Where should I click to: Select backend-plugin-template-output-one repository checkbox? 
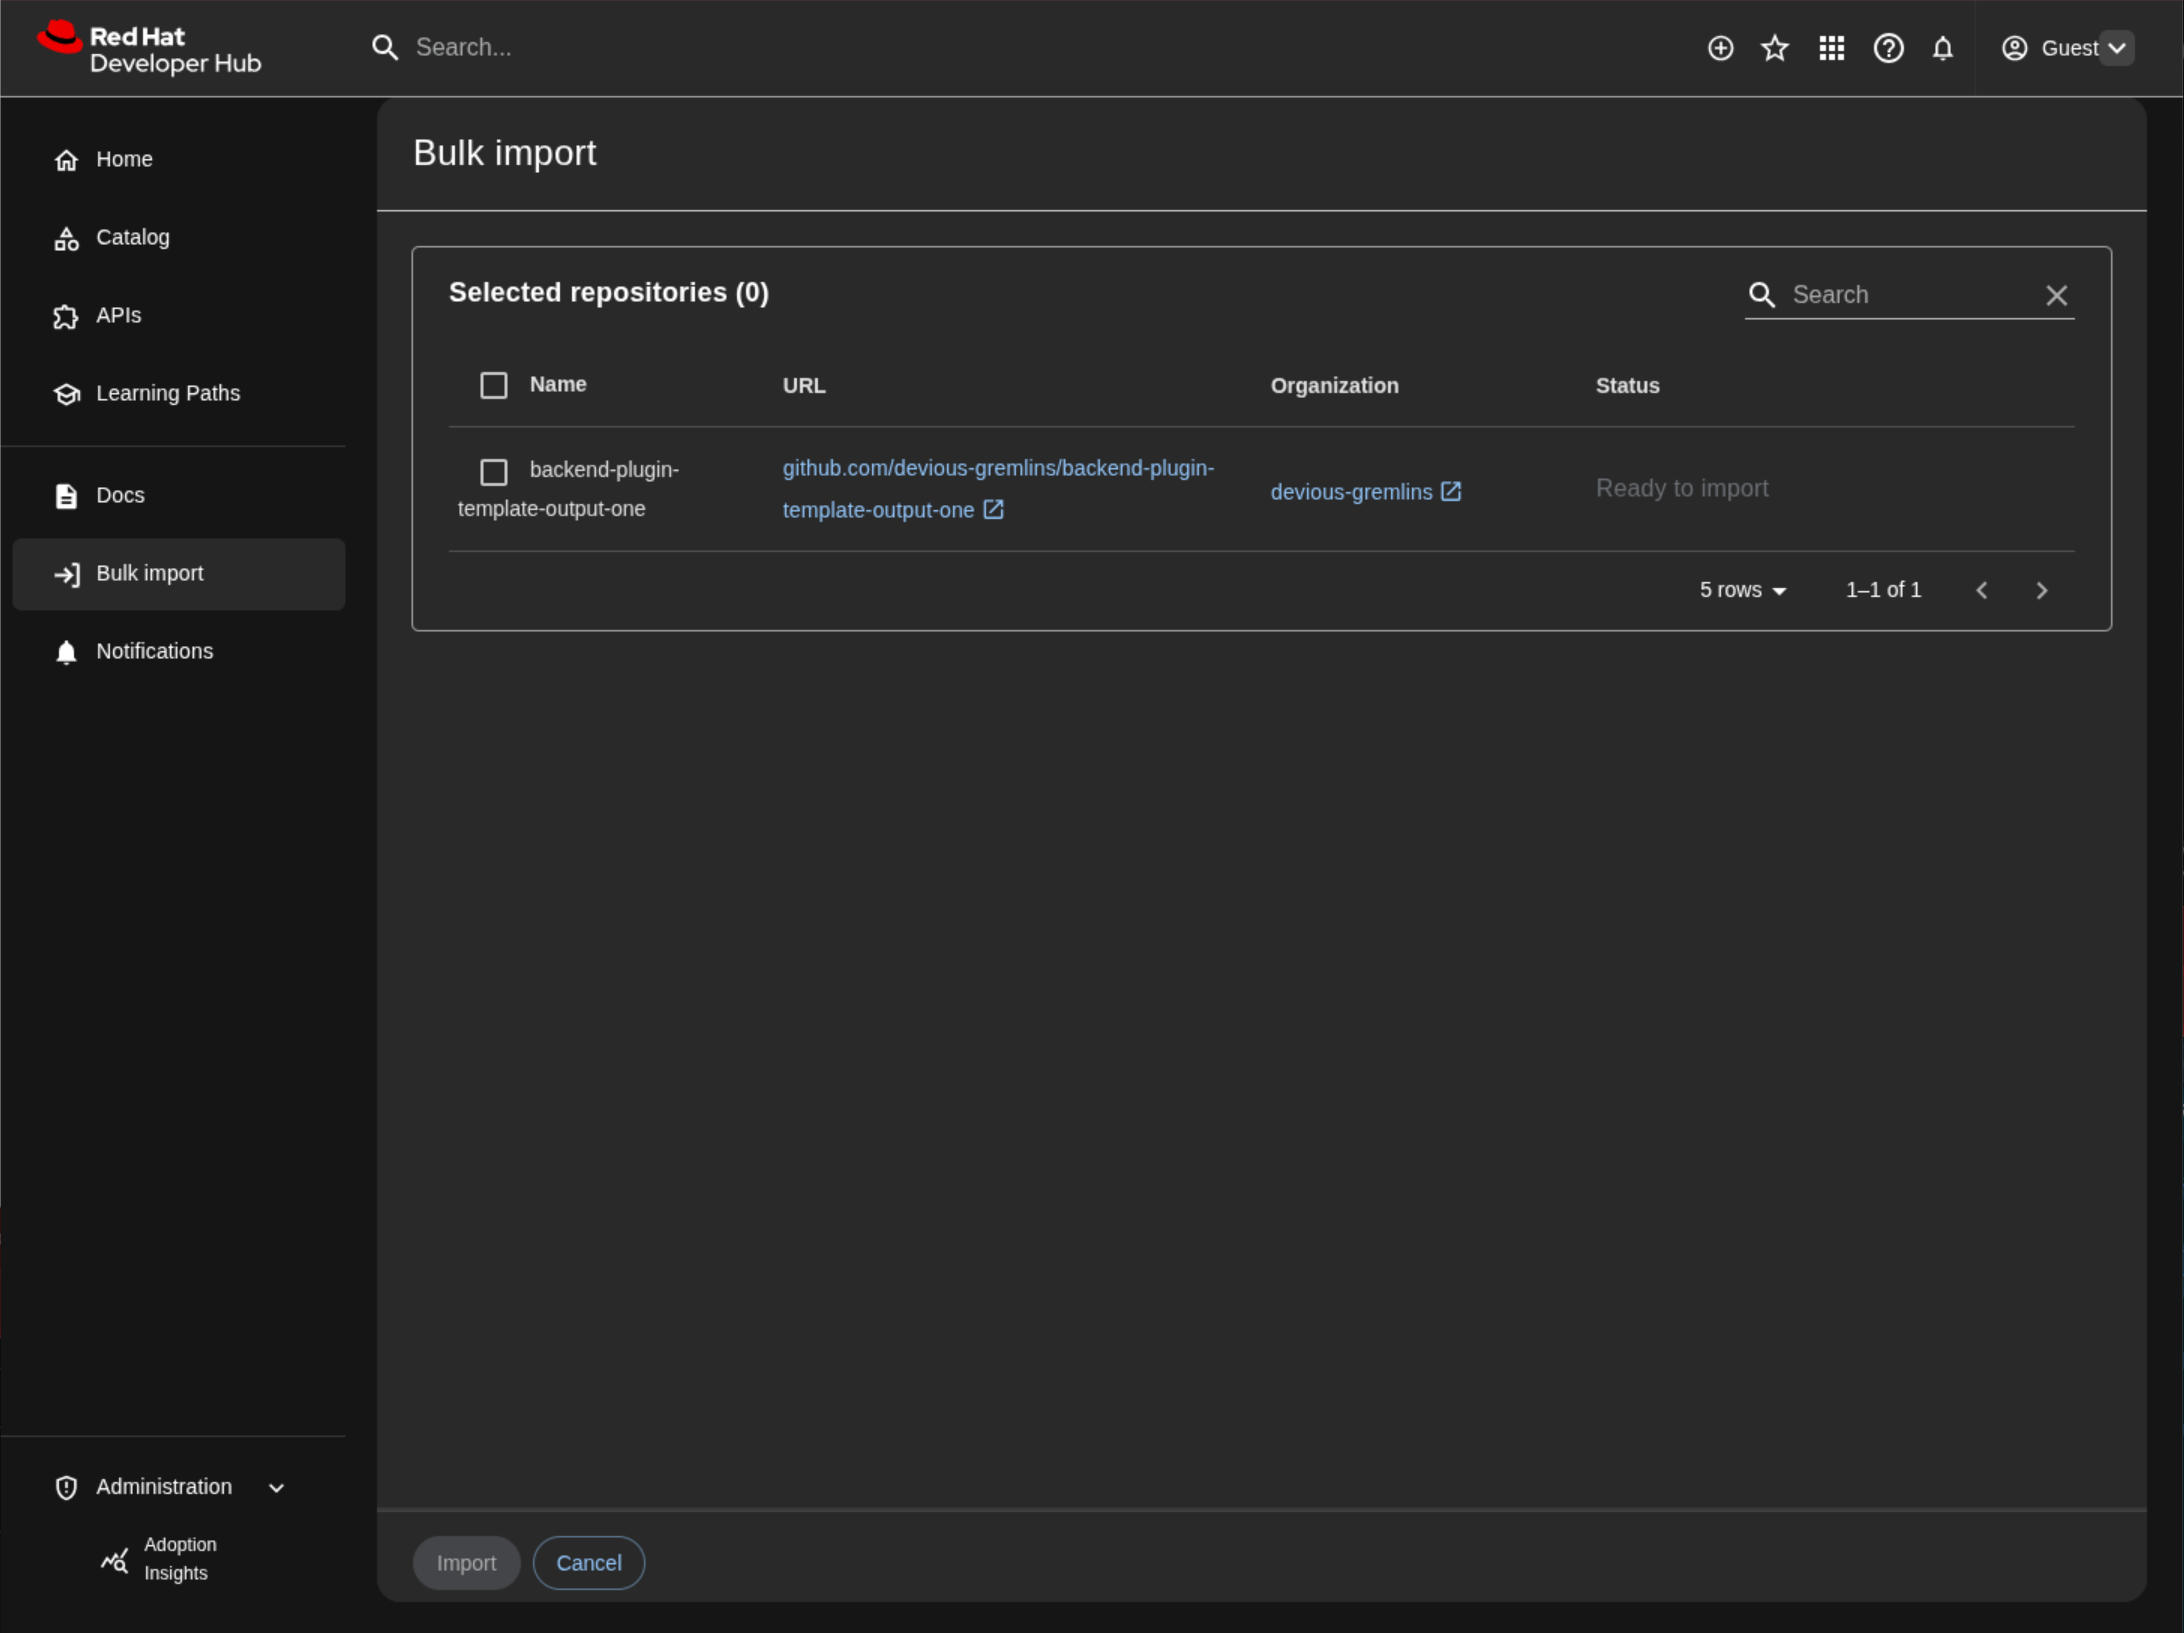tap(493, 471)
